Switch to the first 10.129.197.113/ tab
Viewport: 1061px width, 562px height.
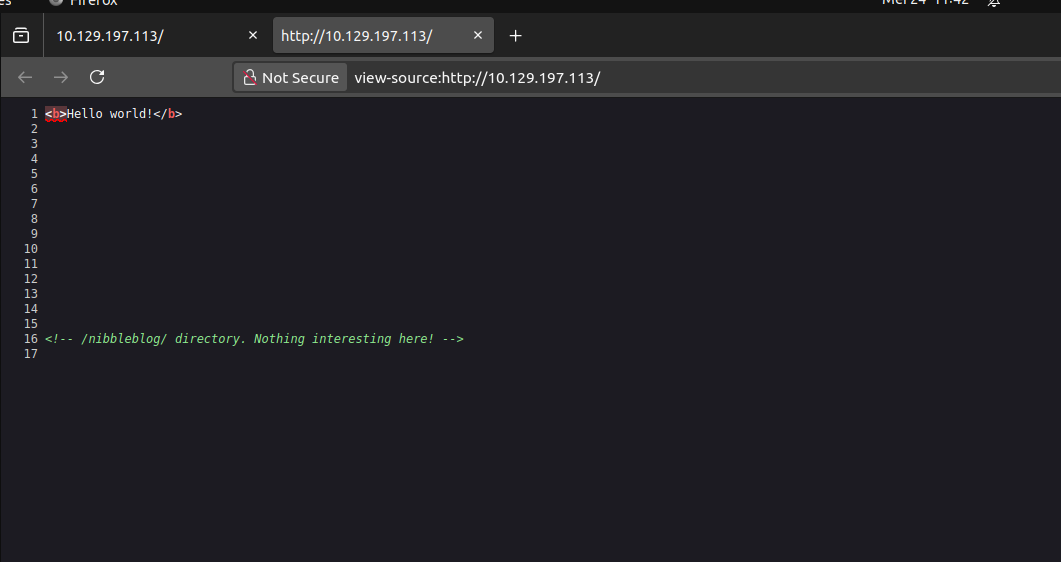point(140,36)
